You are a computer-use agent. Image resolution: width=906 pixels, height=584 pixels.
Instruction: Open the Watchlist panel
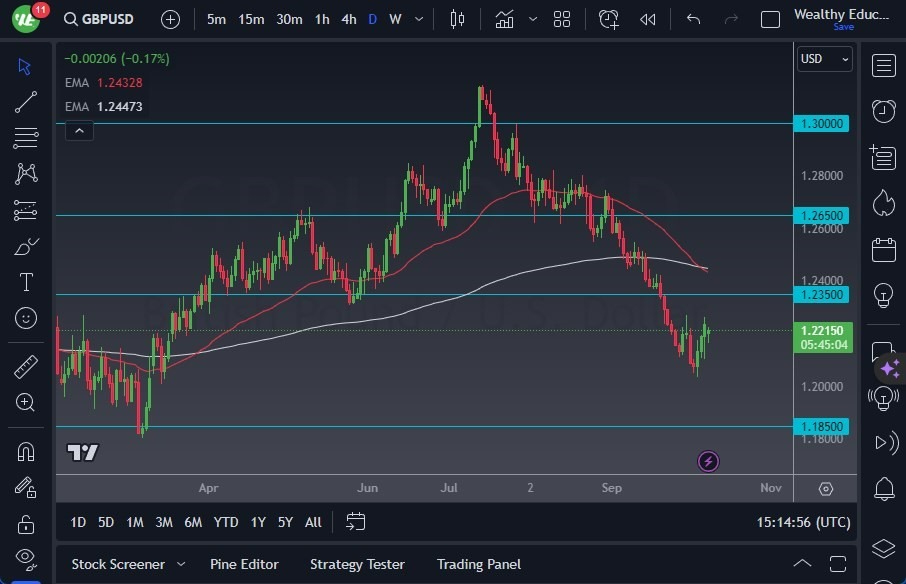[884, 66]
